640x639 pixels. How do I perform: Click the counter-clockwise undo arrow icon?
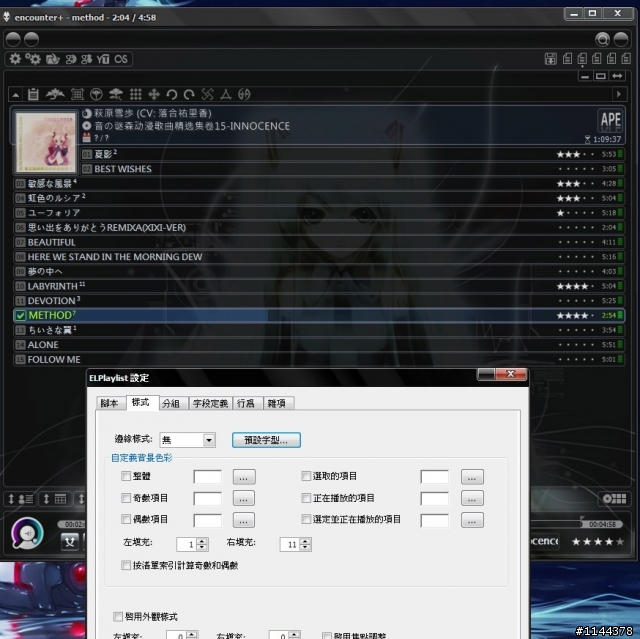[171, 95]
